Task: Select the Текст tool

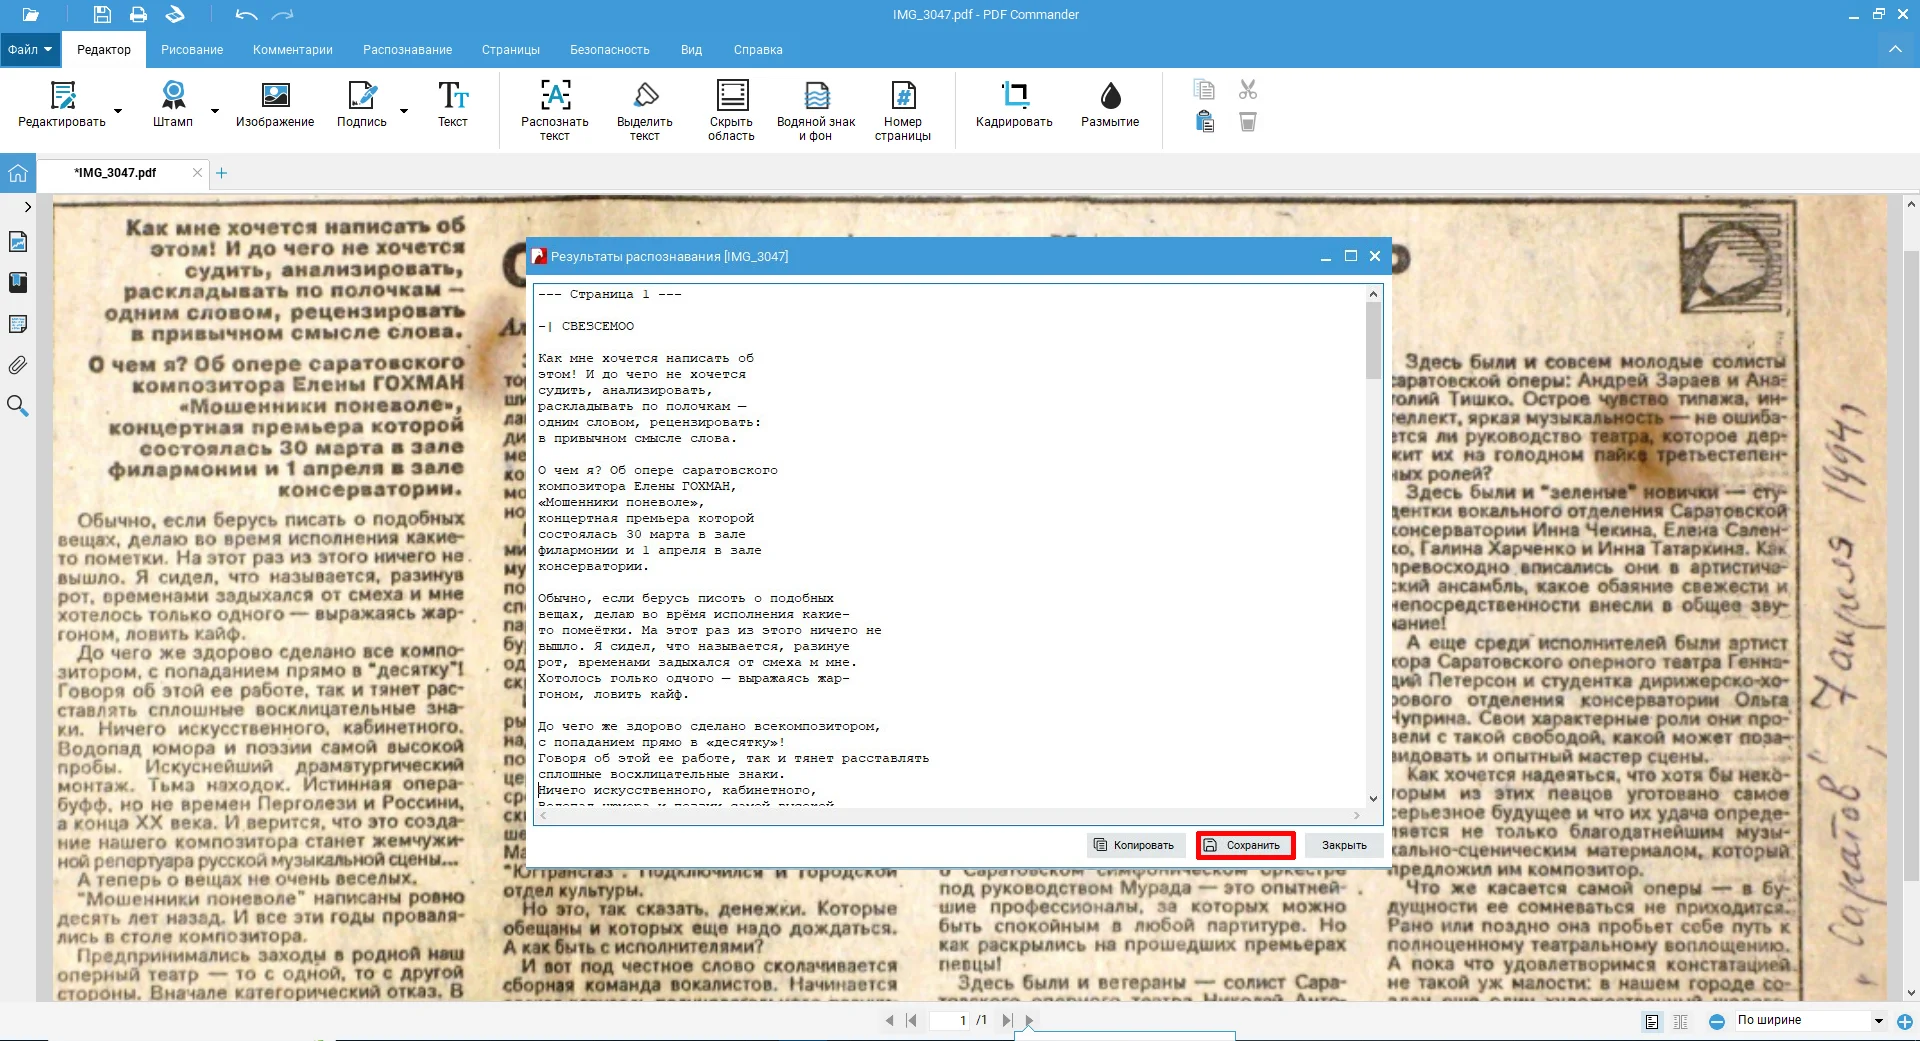Action: pyautogui.click(x=453, y=105)
